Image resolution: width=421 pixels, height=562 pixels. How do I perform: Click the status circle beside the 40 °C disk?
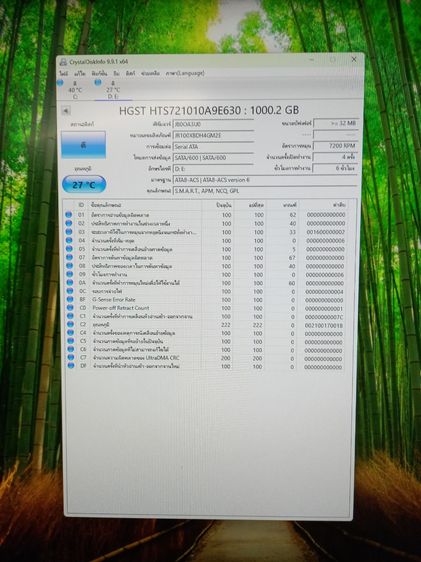(x=60, y=83)
